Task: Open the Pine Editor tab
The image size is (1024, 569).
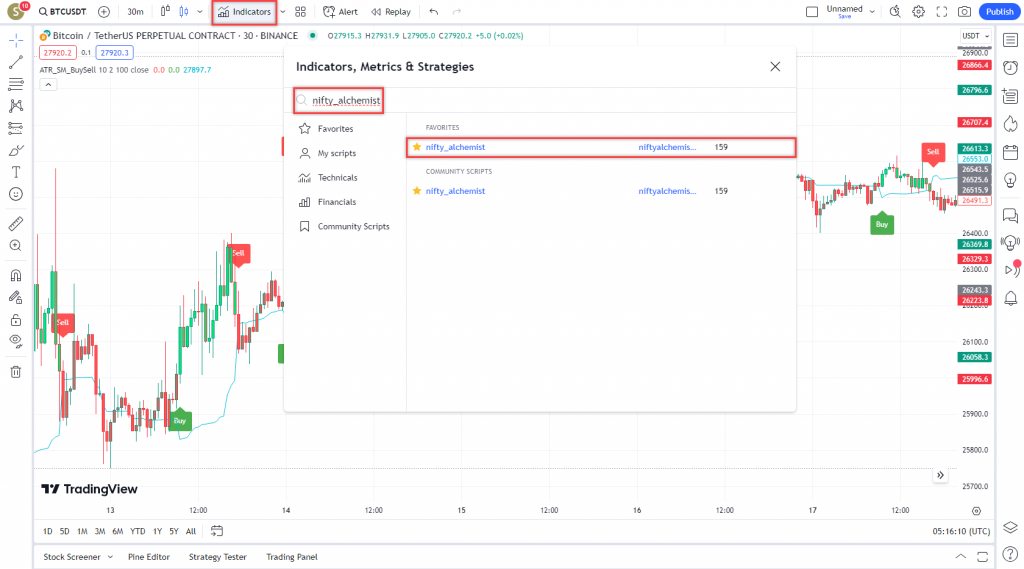Action: (x=149, y=557)
